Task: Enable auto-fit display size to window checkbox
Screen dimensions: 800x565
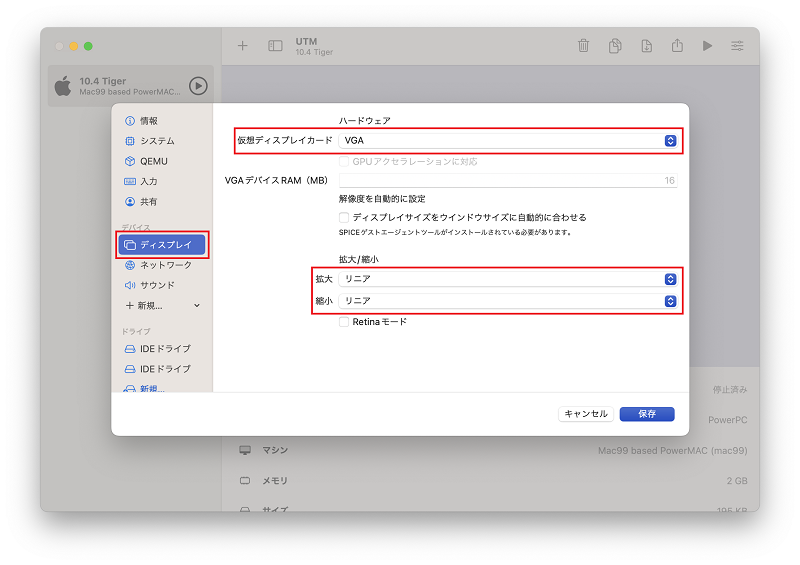Action: click(344, 217)
